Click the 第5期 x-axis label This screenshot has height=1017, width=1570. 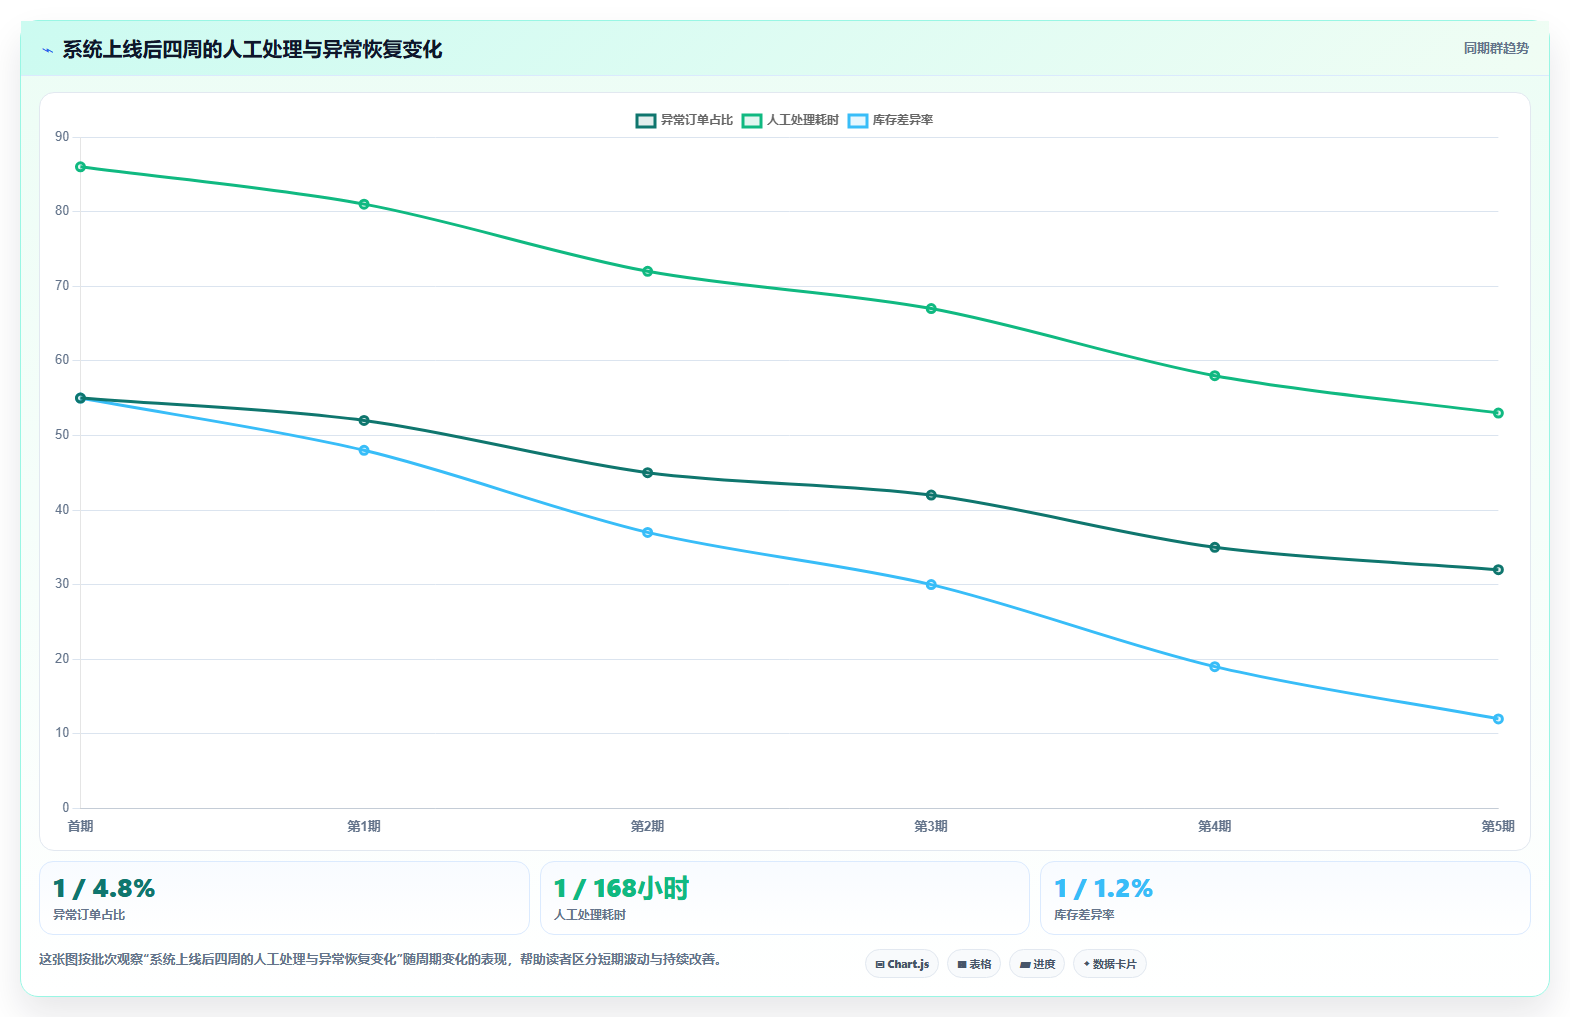[x=1498, y=826]
